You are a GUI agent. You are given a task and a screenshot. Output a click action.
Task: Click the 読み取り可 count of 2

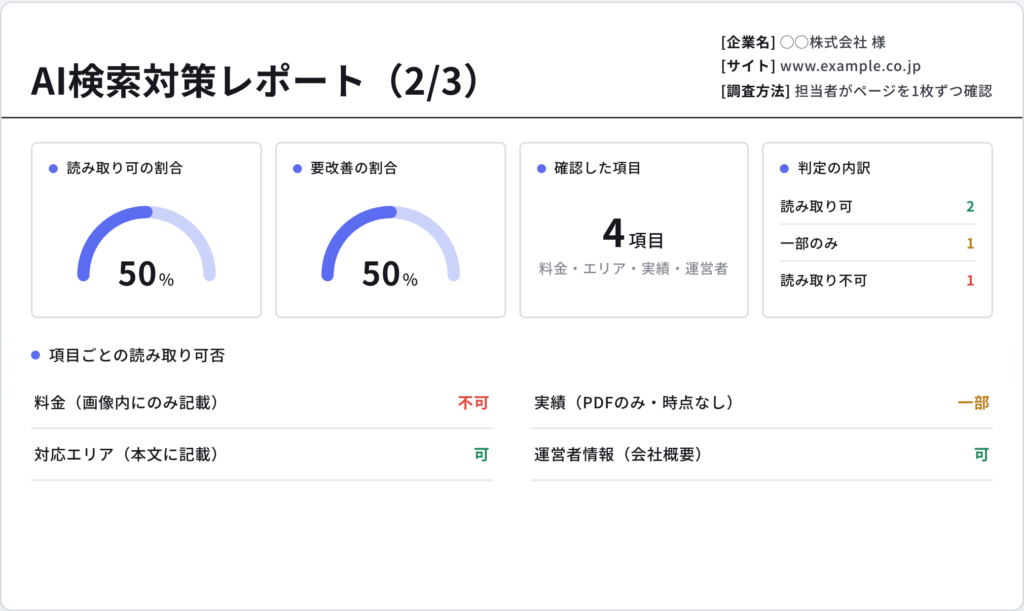point(970,206)
